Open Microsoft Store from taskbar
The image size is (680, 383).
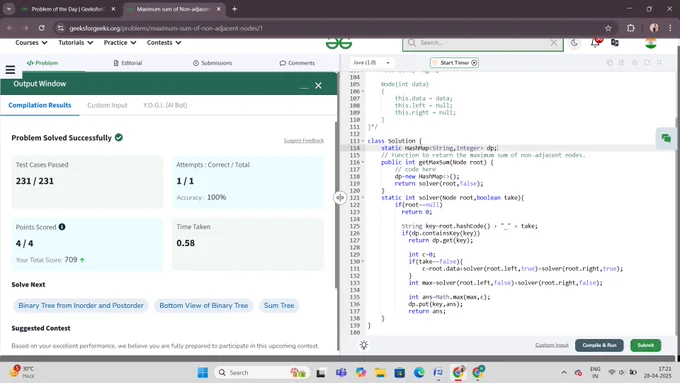[399, 373]
